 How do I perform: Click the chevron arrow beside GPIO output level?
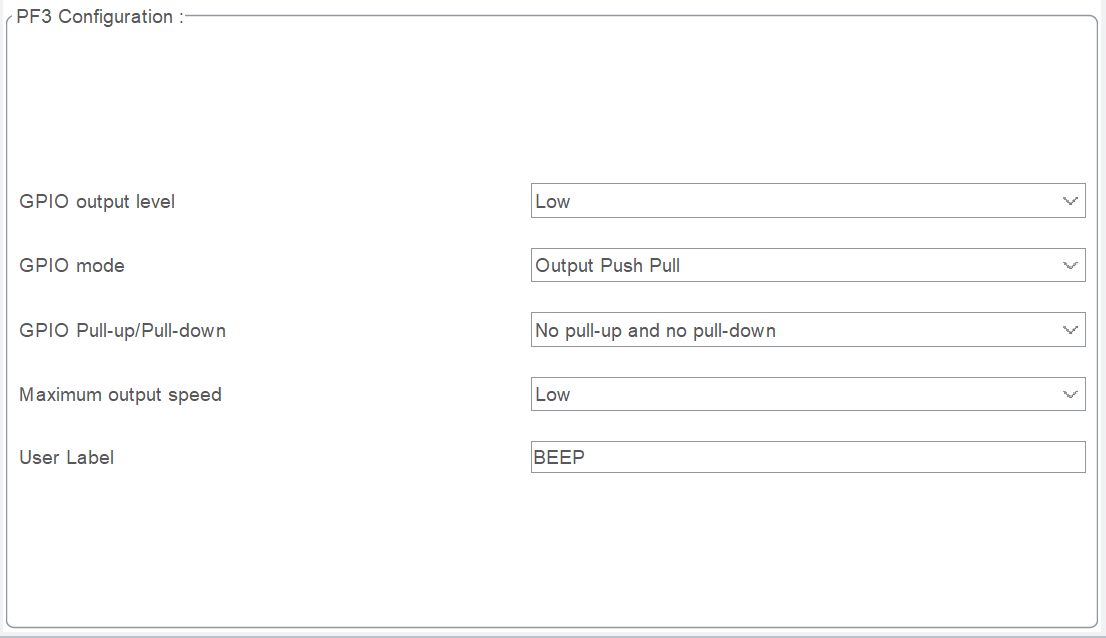[x=1070, y=201]
